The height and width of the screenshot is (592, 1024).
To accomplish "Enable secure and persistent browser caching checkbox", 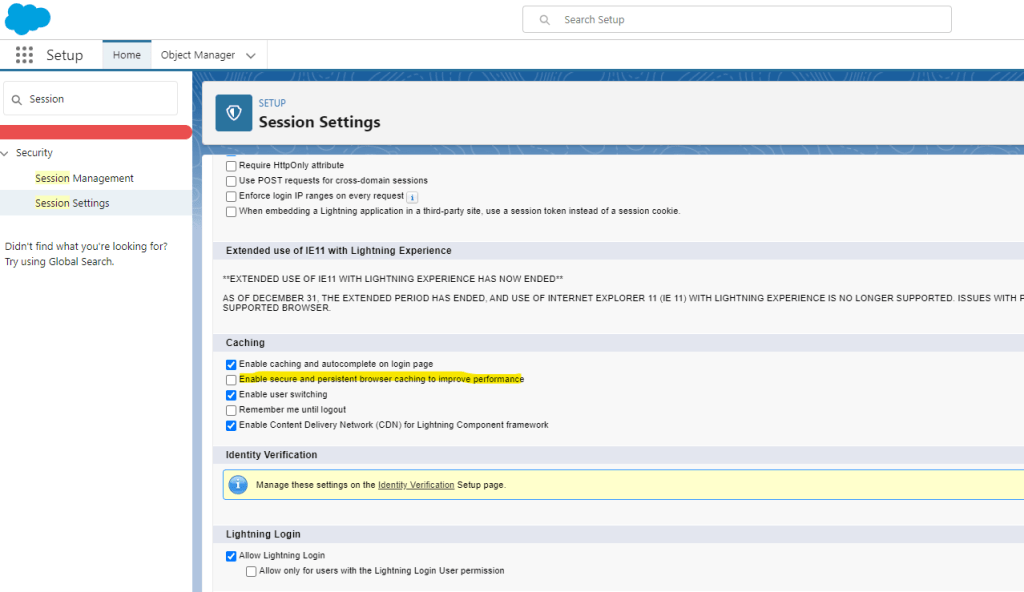I will (232, 380).
